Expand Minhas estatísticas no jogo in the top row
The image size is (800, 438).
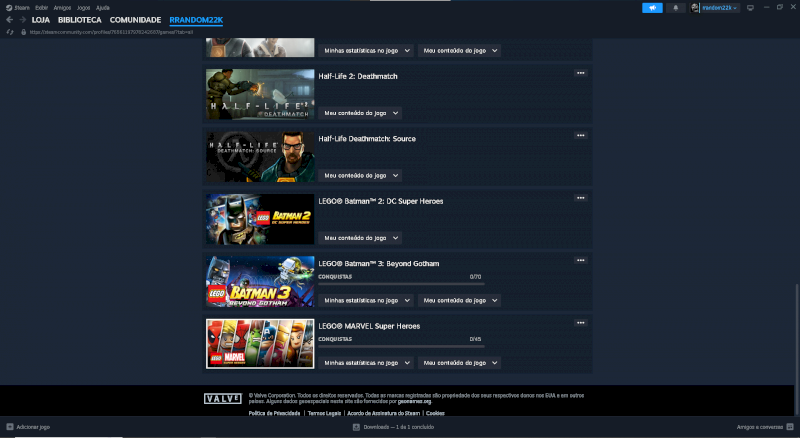pyautogui.click(x=366, y=51)
